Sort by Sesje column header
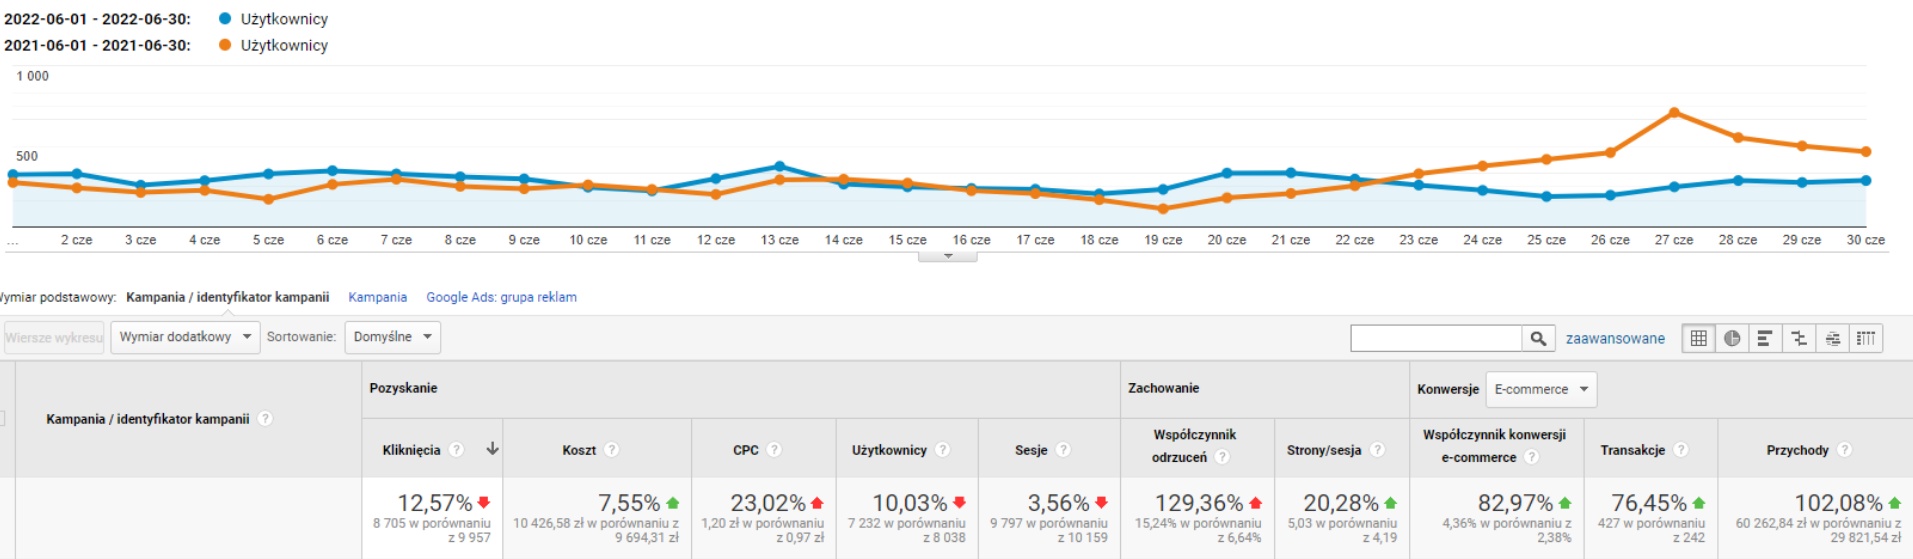 pyautogui.click(x=1031, y=450)
